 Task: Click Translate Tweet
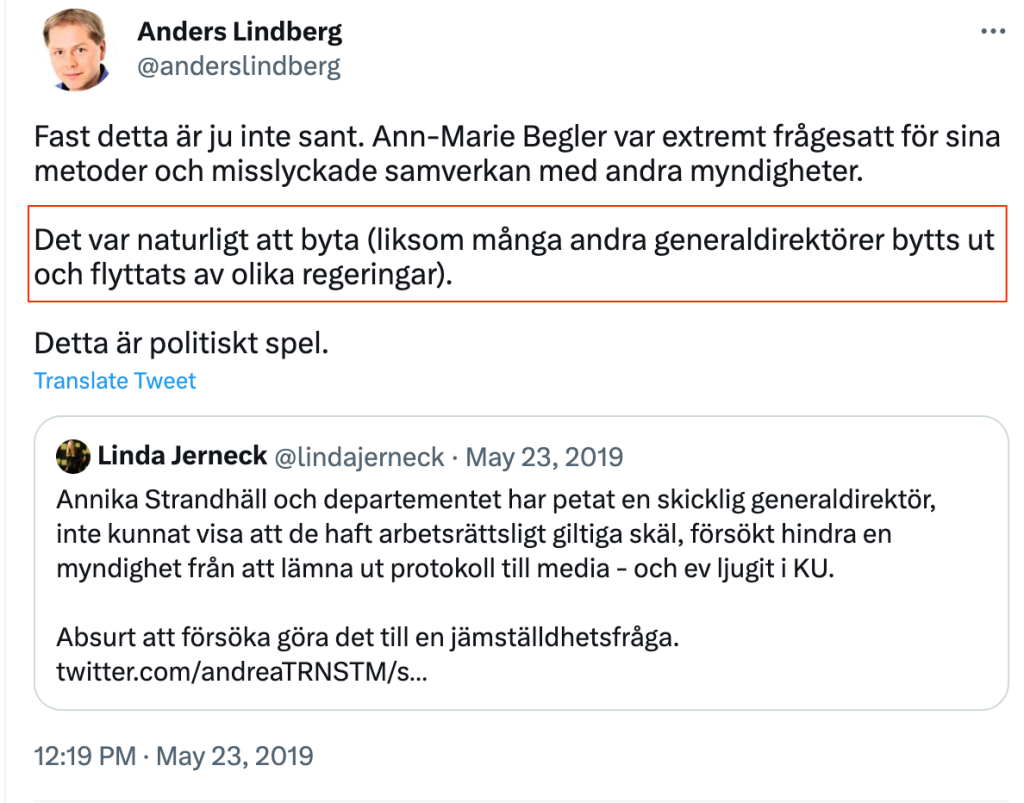pyautogui.click(x=115, y=381)
